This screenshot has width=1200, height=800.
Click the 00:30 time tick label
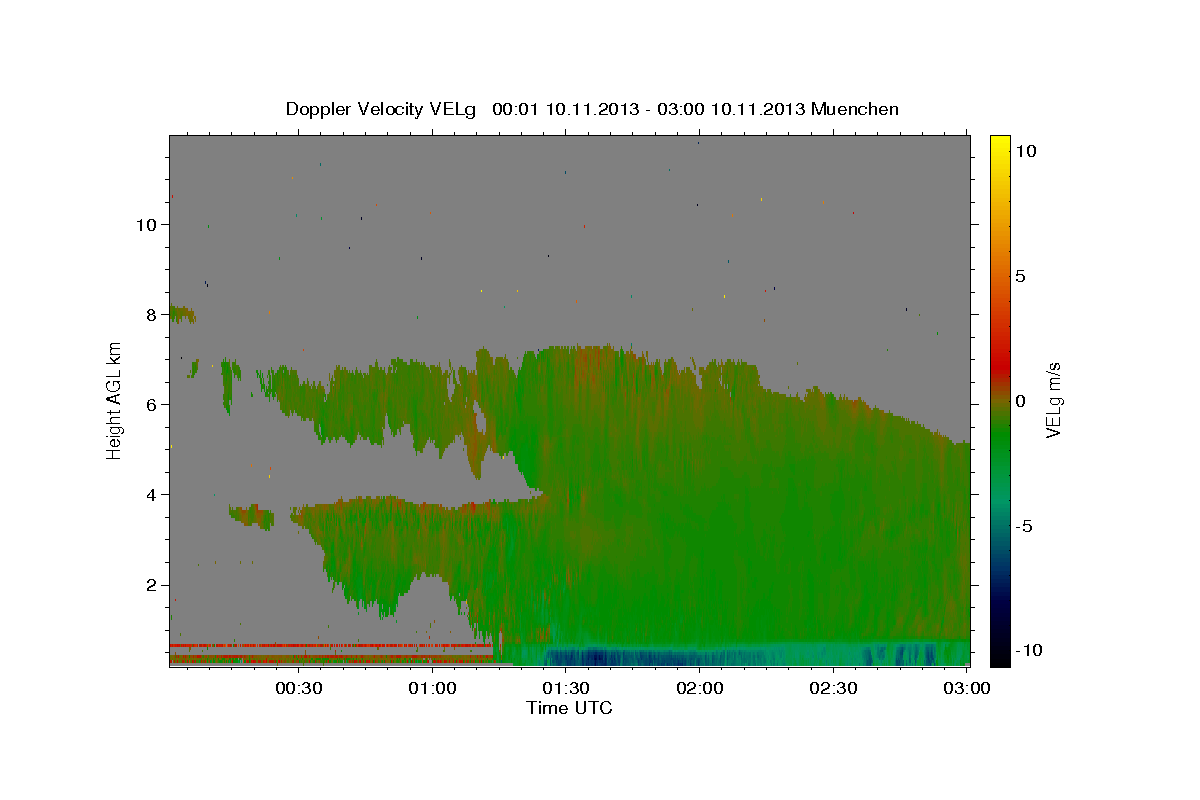pos(298,688)
